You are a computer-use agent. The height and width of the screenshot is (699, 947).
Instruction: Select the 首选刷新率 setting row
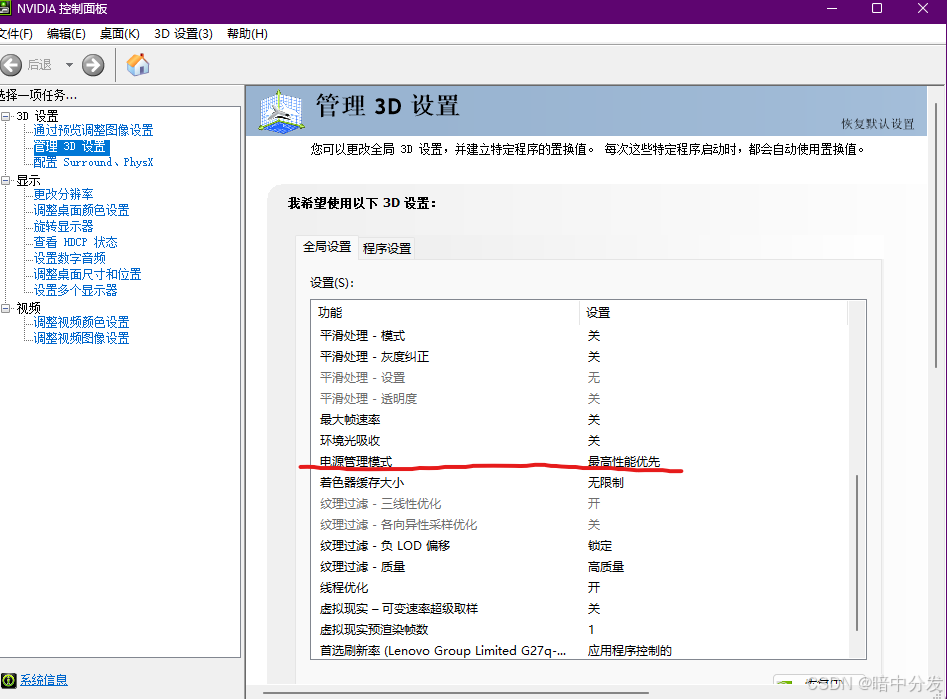tap(580, 651)
